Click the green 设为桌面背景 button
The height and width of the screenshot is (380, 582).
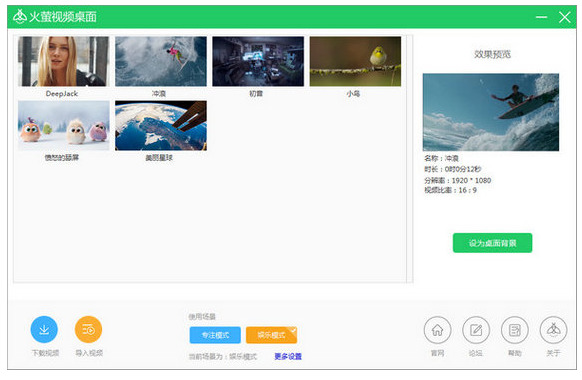click(x=492, y=243)
